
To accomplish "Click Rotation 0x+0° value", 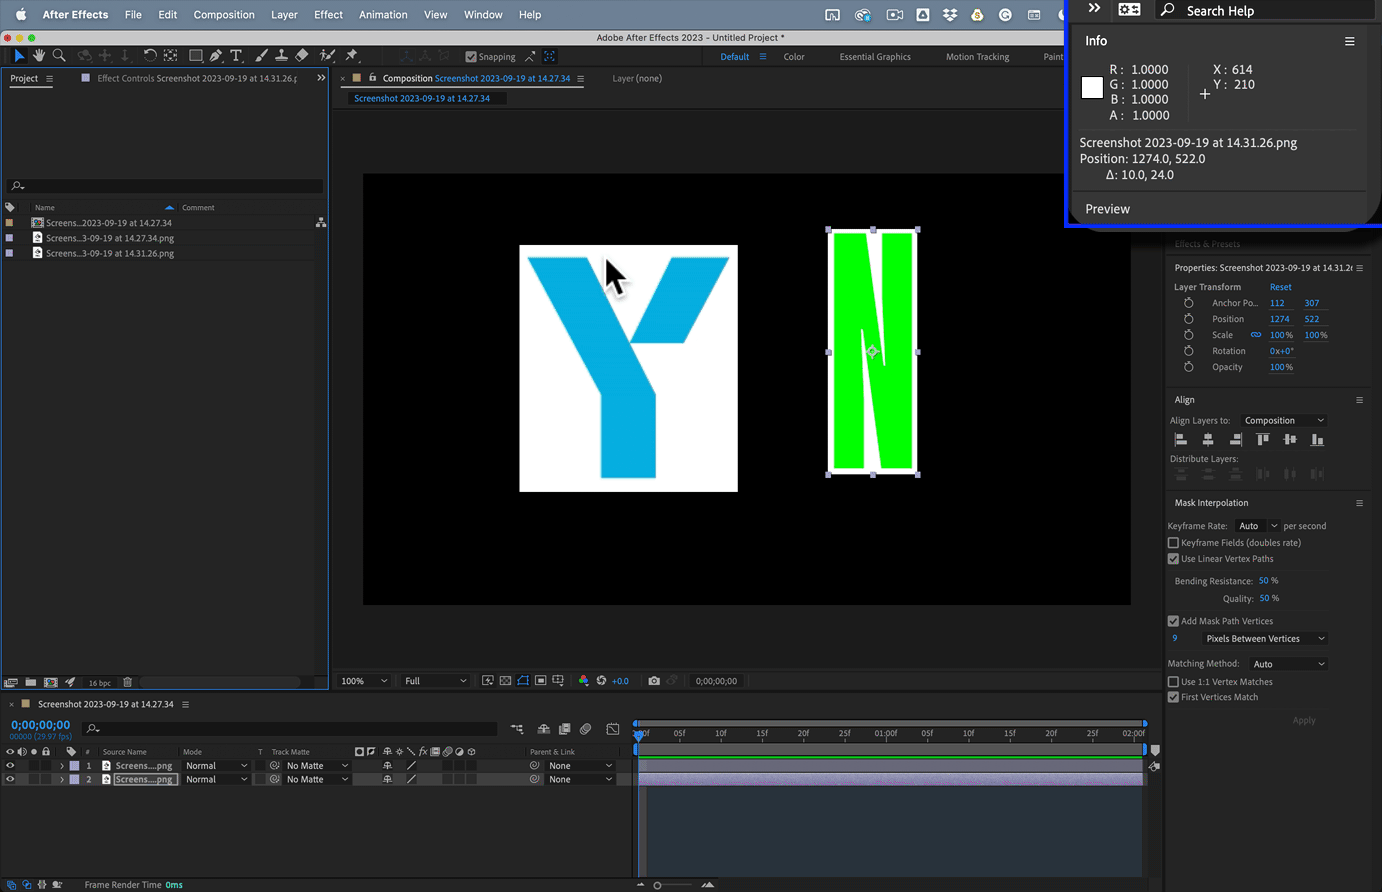I will (x=1281, y=351).
